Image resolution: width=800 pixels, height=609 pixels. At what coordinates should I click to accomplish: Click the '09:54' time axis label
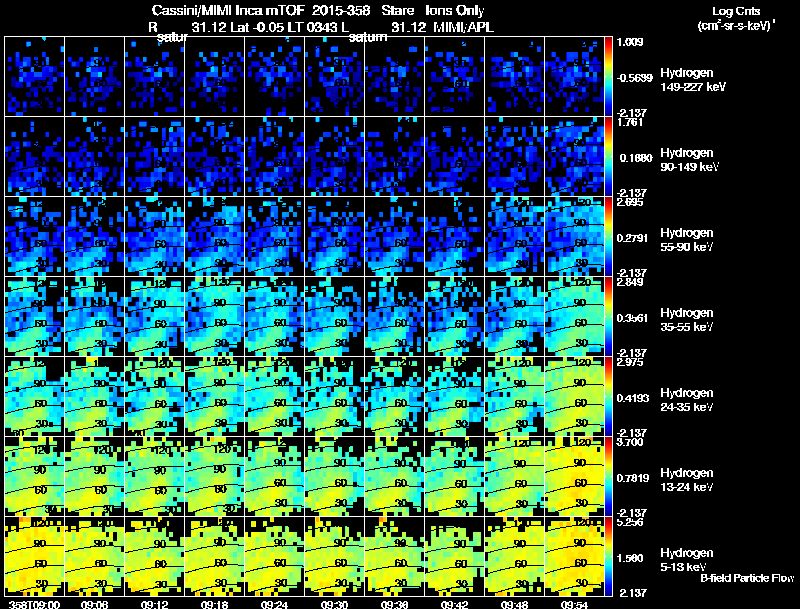[x=574, y=604]
